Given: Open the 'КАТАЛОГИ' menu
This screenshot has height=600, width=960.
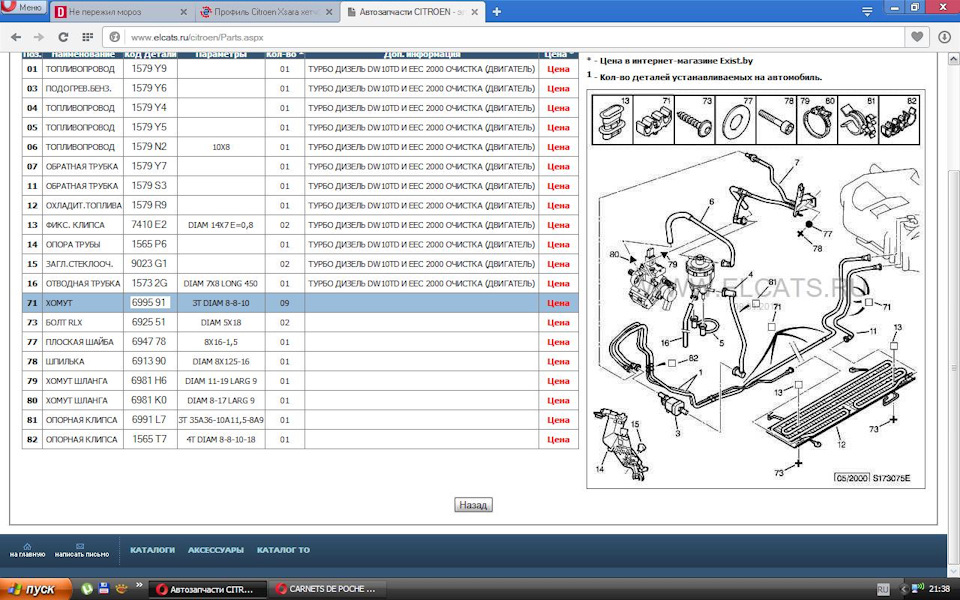Looking at the screenshot, I should (152, 550).
